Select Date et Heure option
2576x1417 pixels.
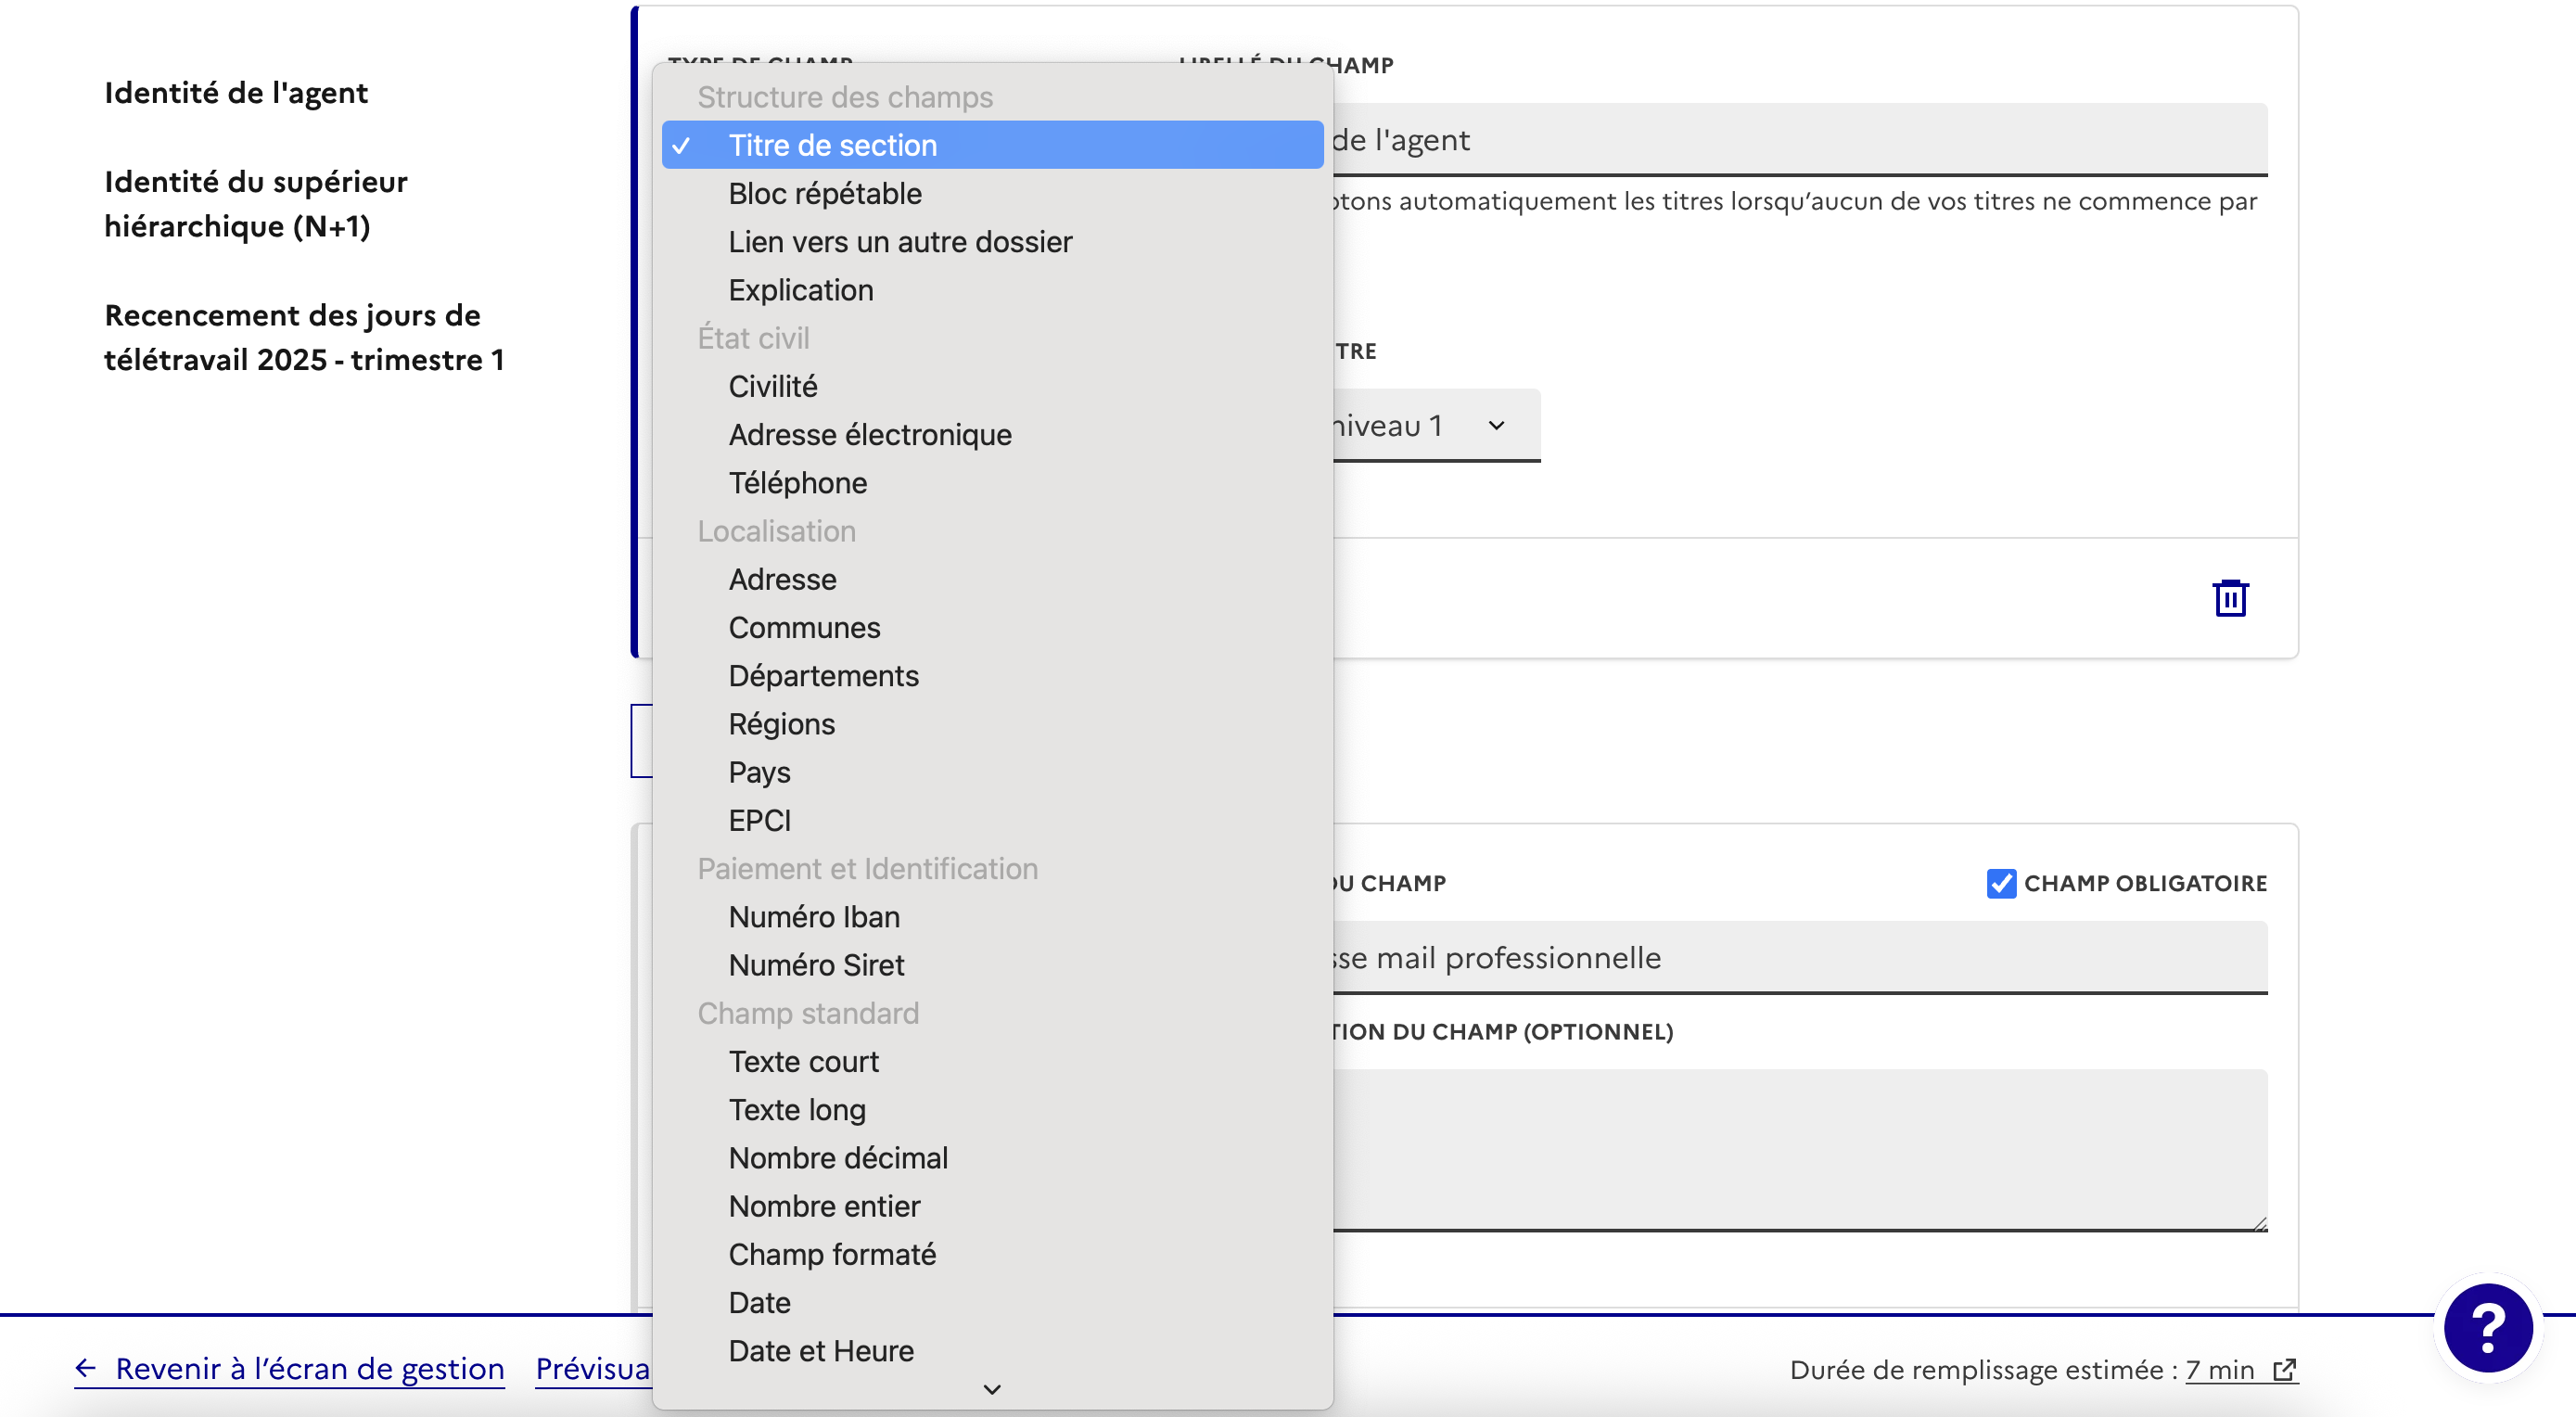[x=820, y=1350]
